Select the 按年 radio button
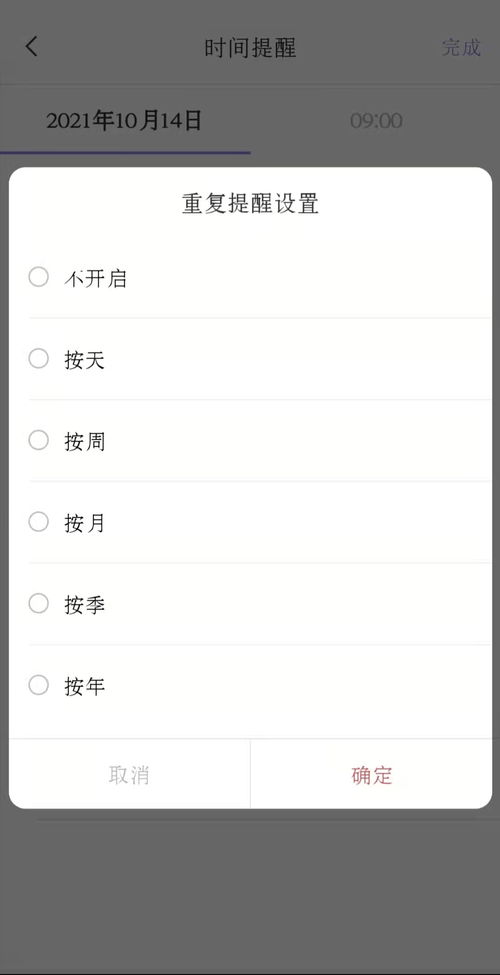Image resolution: width=500 pixels, height=975 pixels. 39,685
